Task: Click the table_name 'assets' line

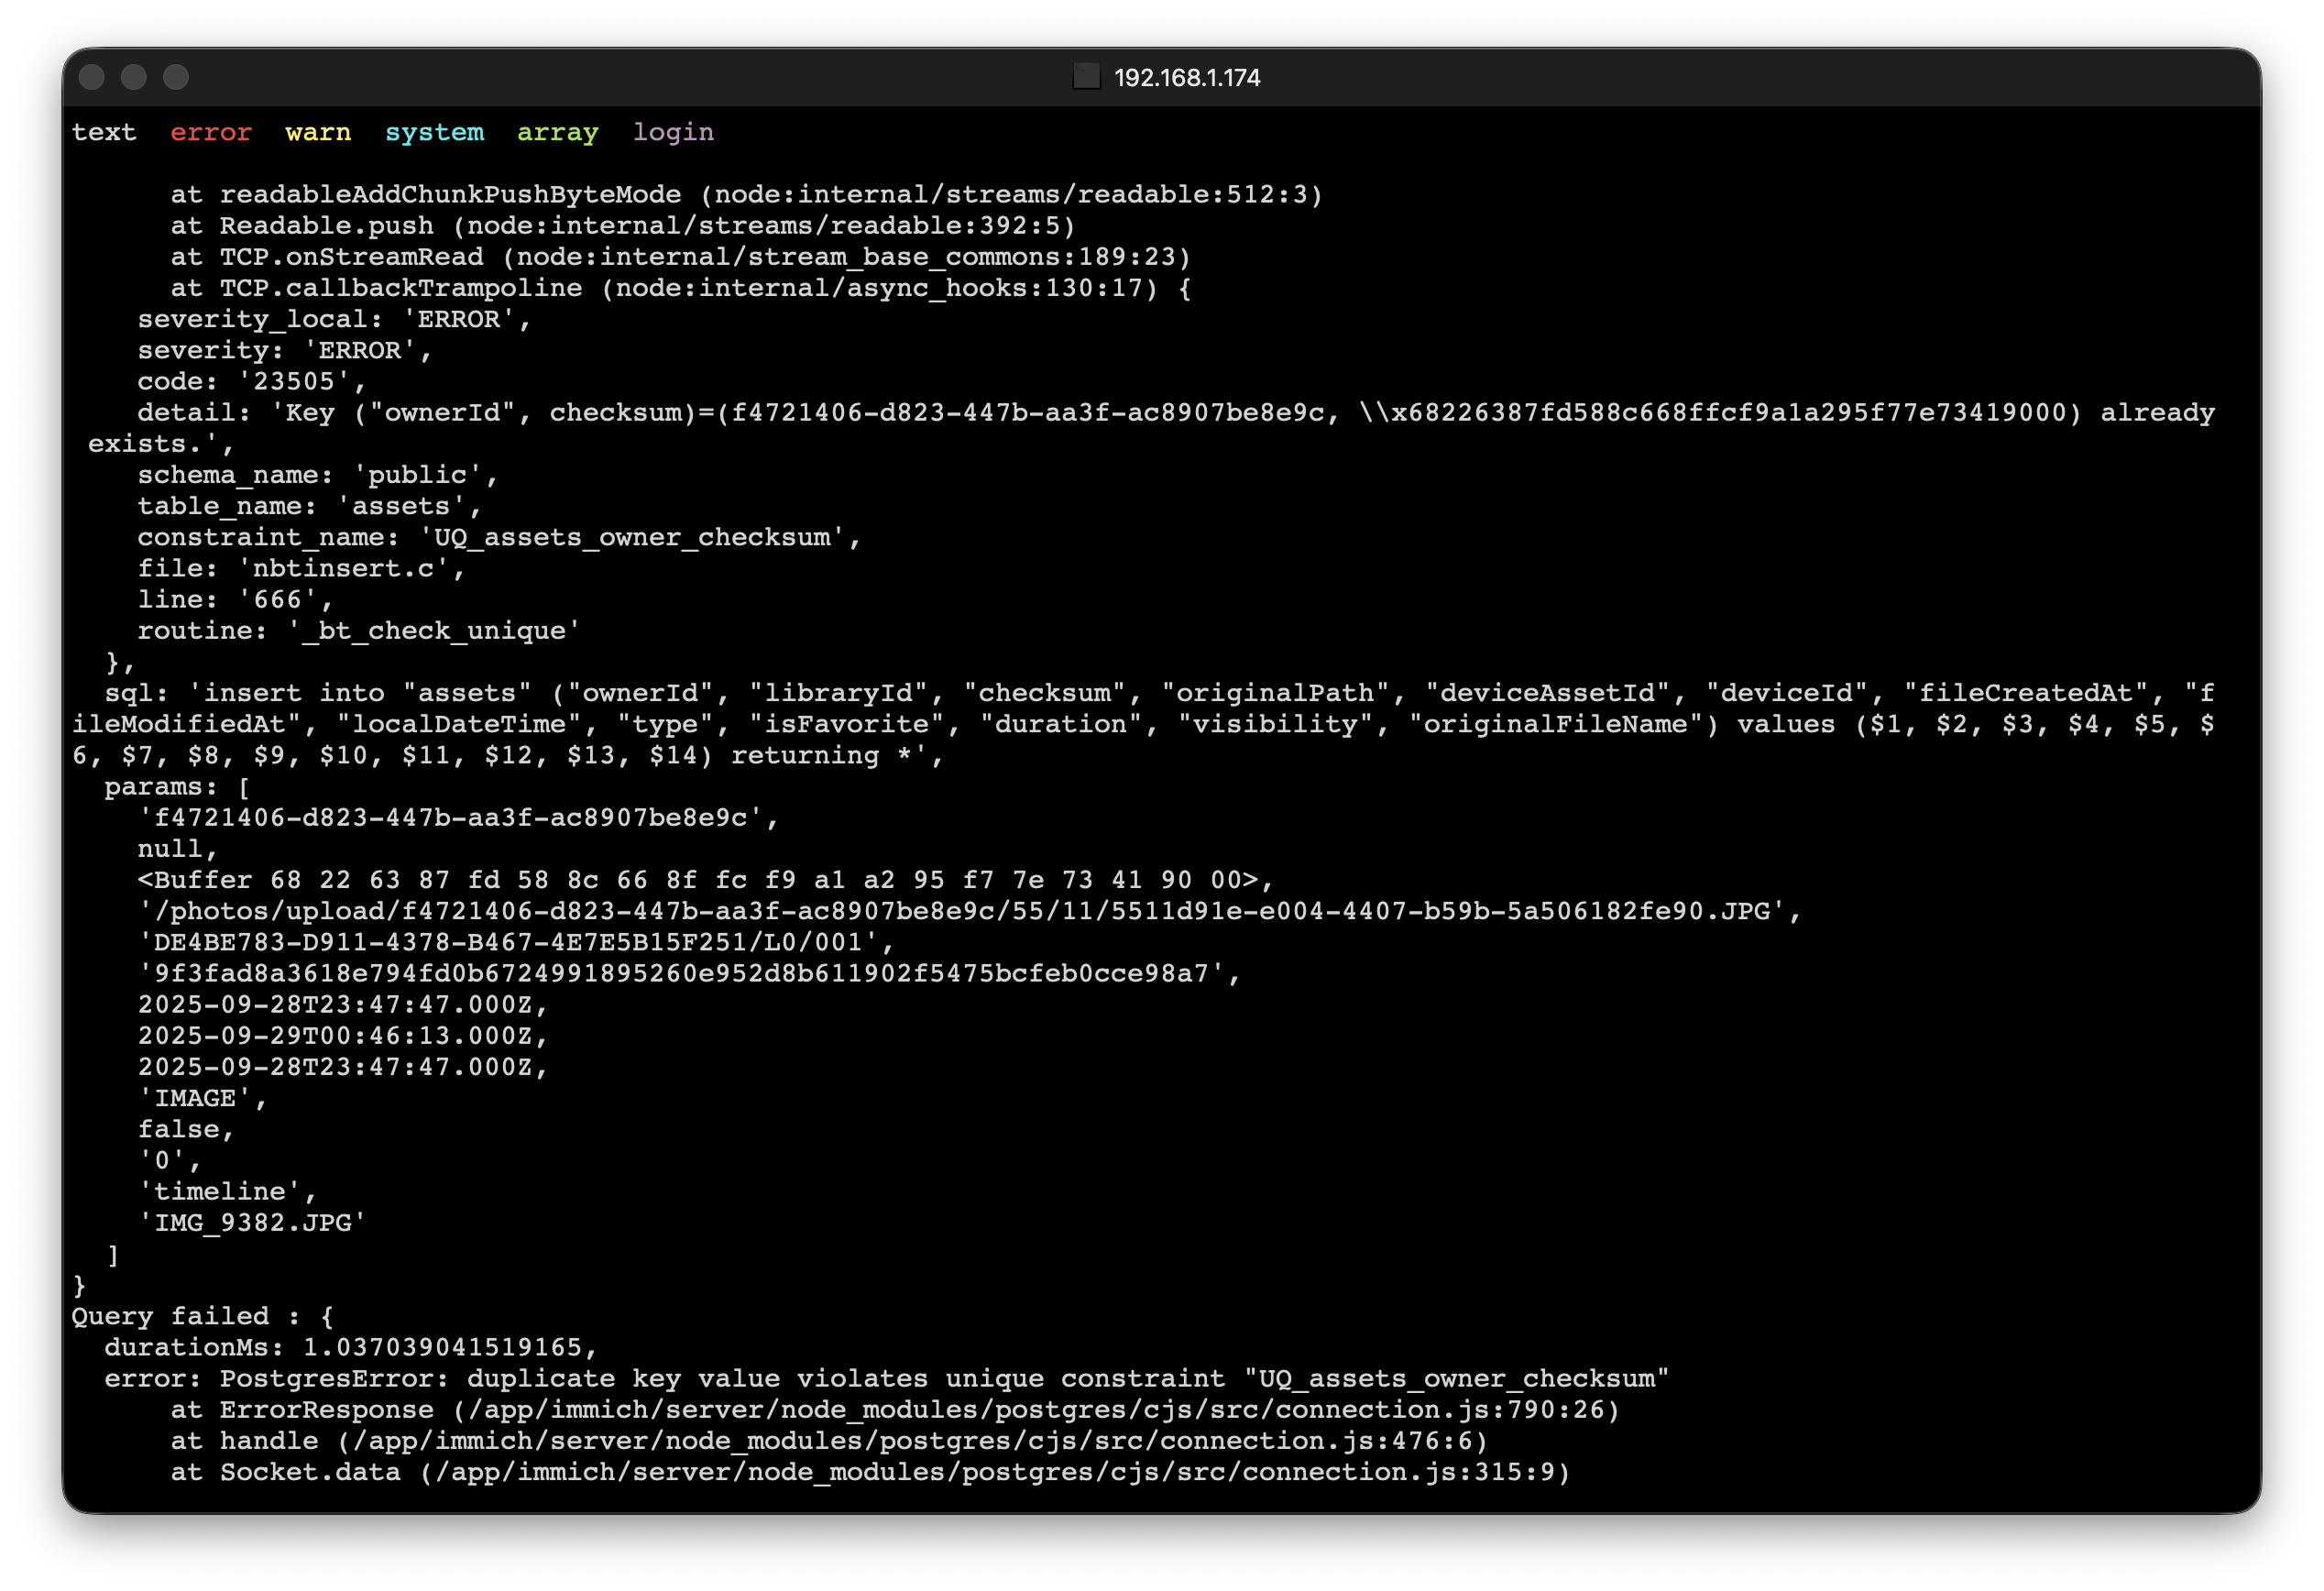Action: 309,506
